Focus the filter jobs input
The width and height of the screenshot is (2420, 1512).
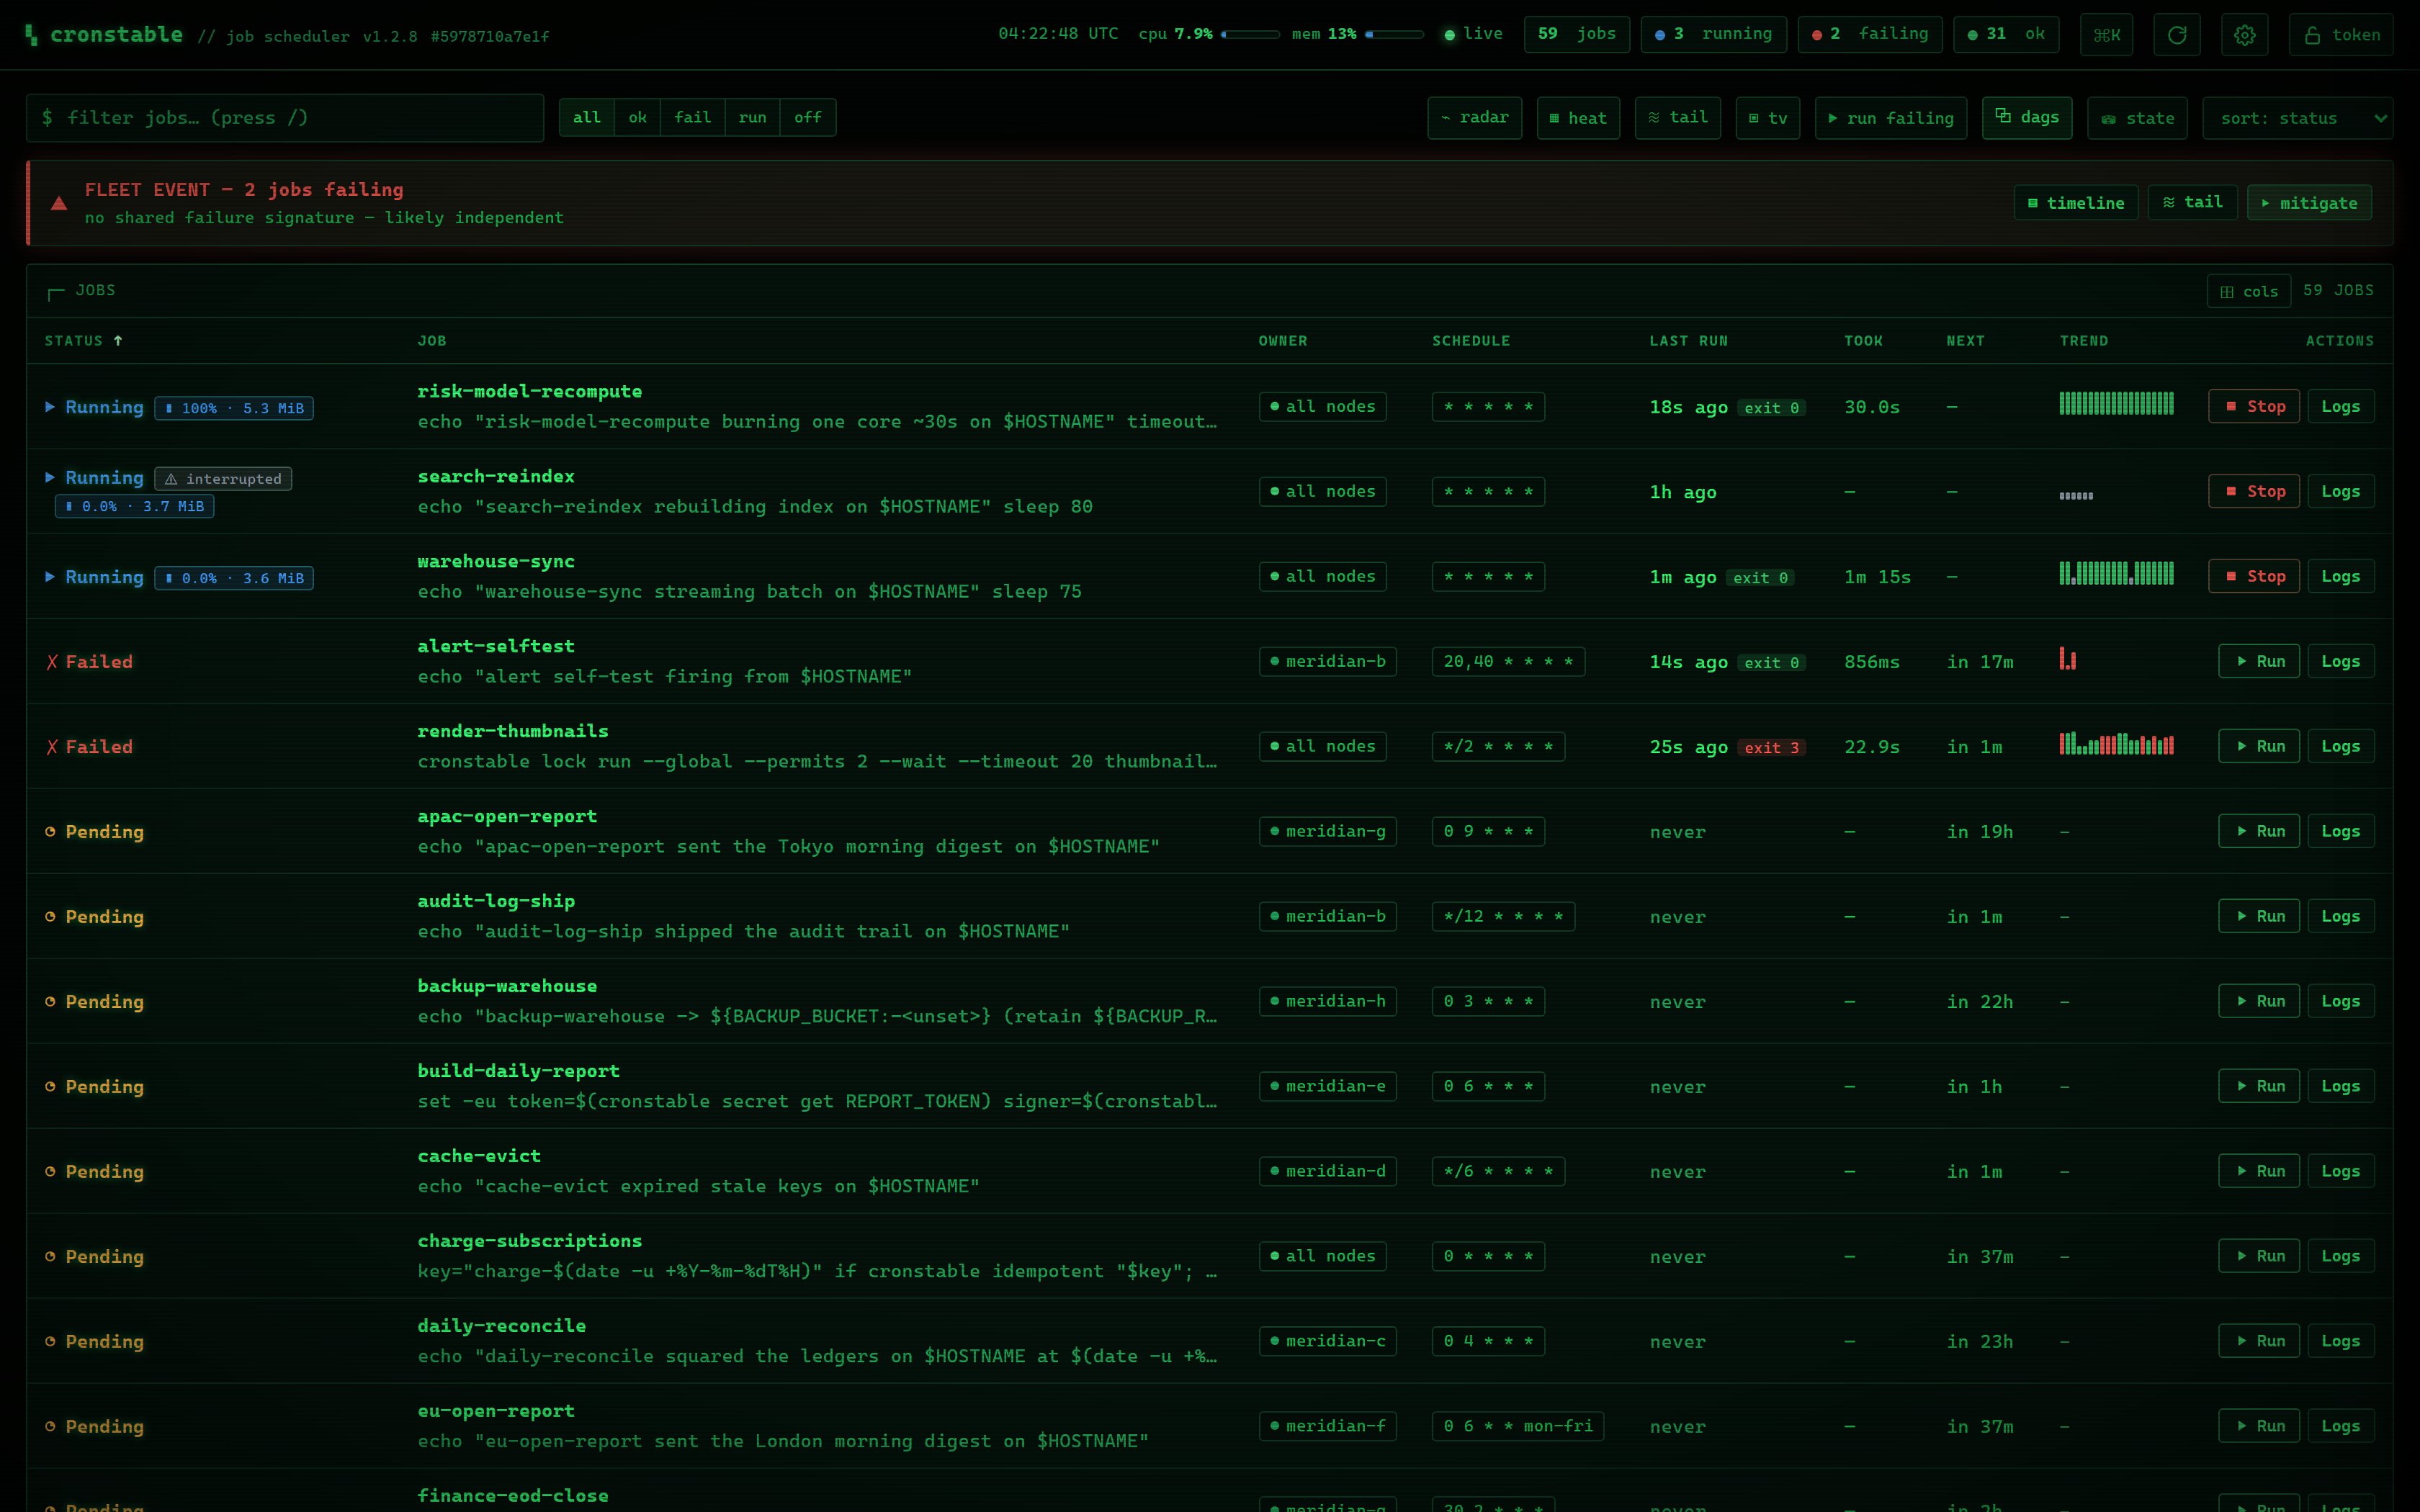coord(285,118)
